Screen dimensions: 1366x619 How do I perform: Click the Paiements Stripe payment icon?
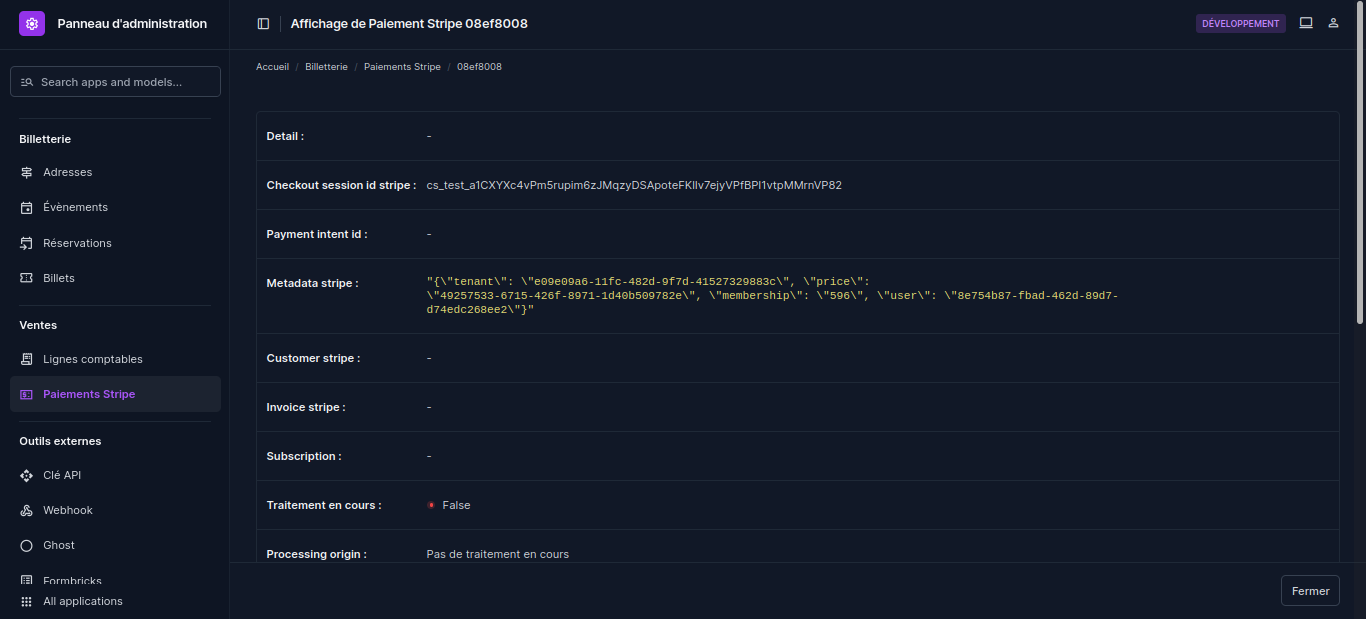pos(27,394)
